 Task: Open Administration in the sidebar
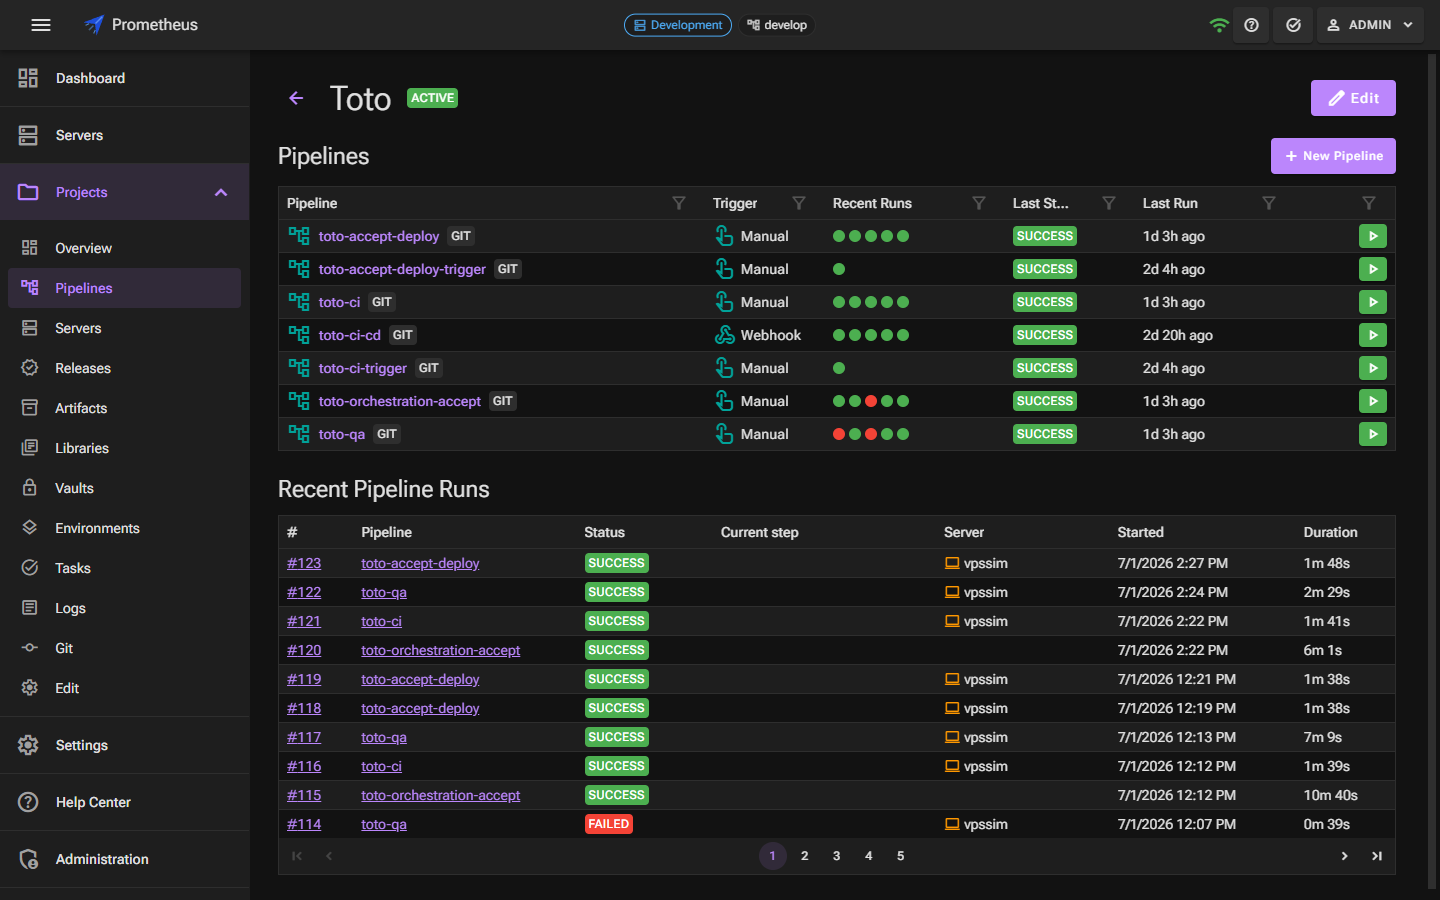124,859
